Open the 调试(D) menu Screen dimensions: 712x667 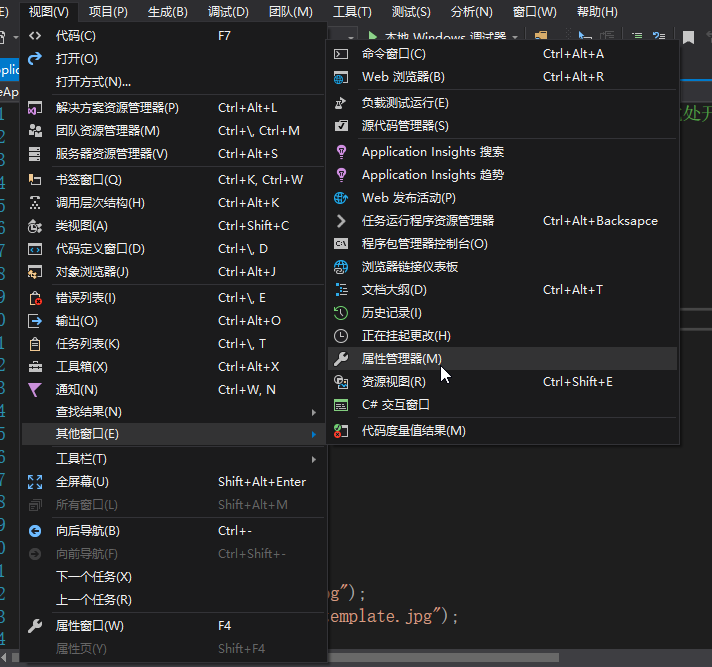click(x=228, y=12)
